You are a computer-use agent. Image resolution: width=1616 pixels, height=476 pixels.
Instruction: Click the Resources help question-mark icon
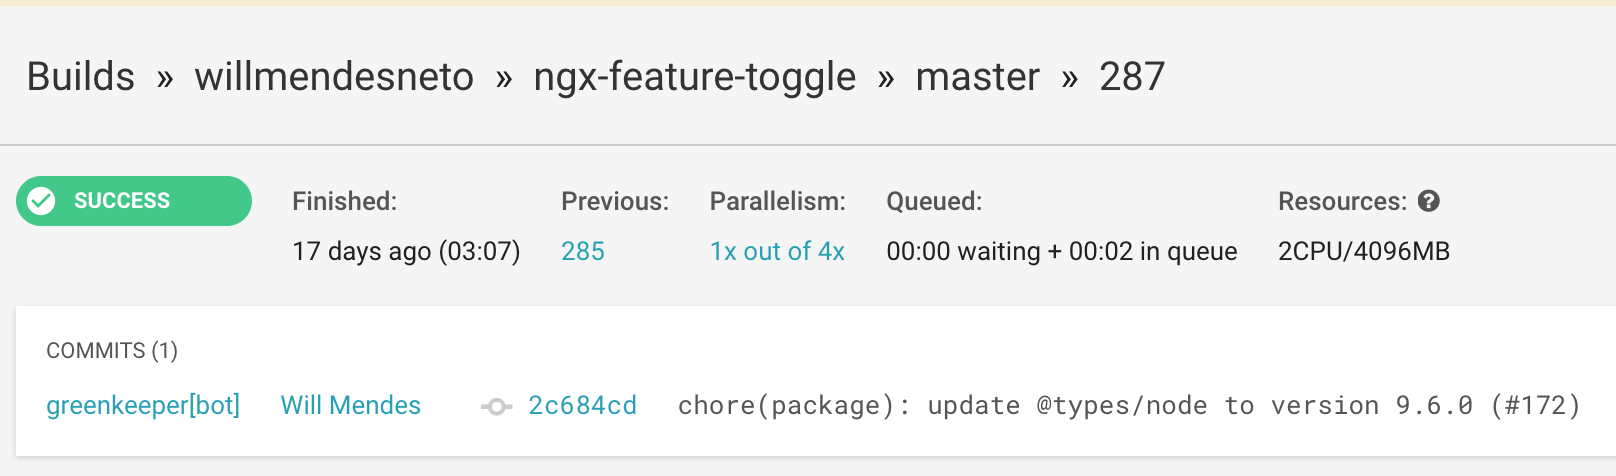[1429, 201]
